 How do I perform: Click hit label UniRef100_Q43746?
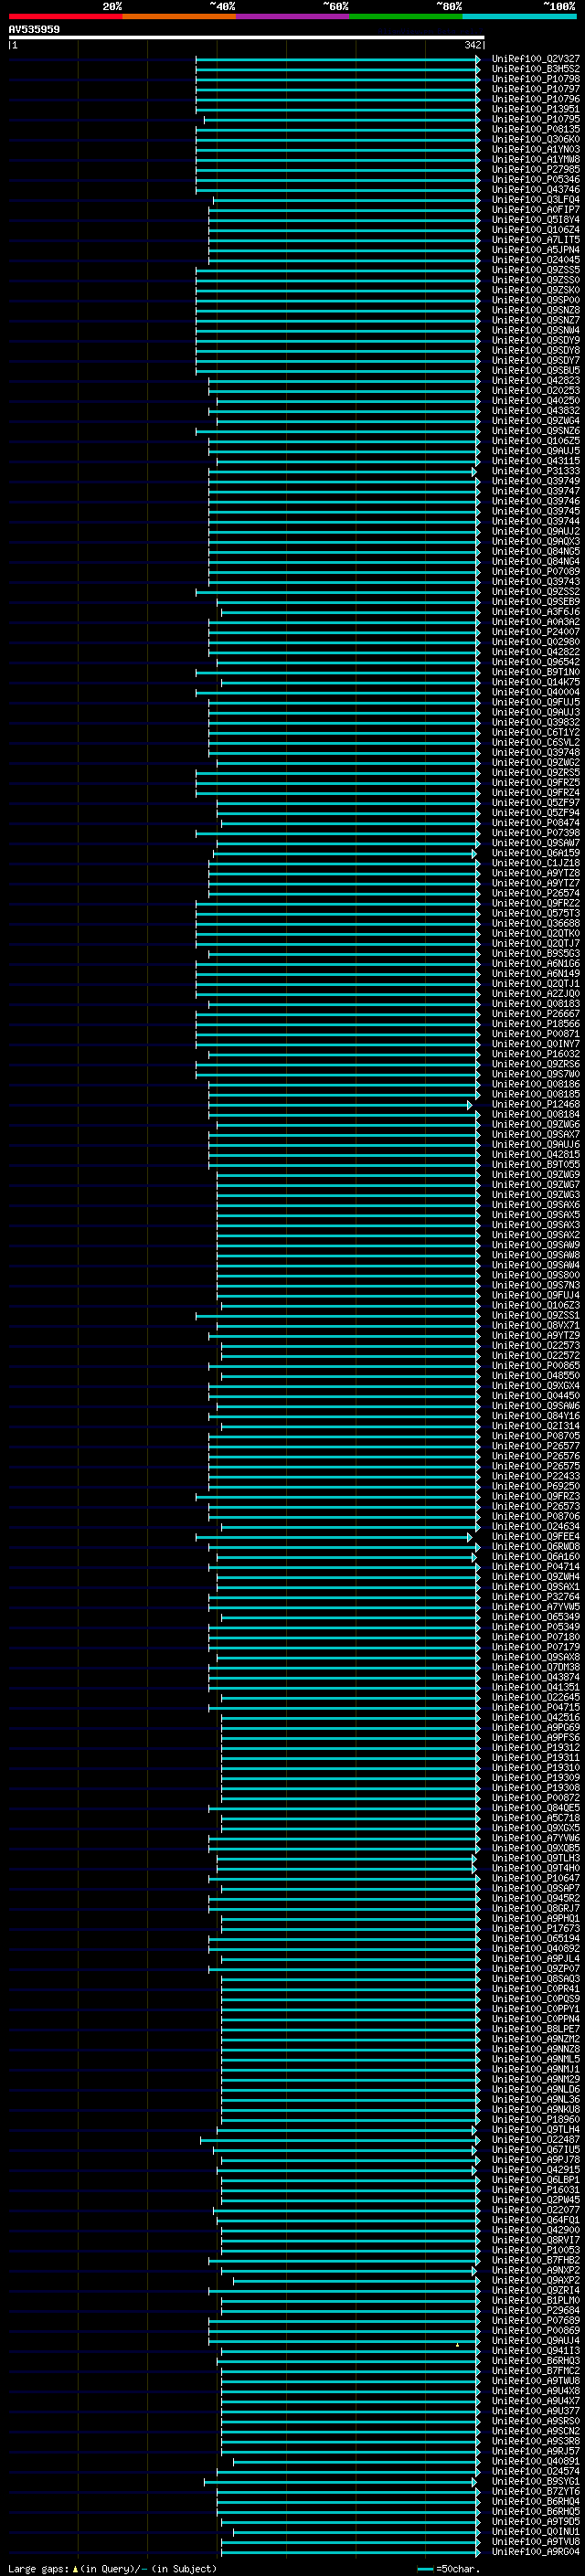coord(536,189)
